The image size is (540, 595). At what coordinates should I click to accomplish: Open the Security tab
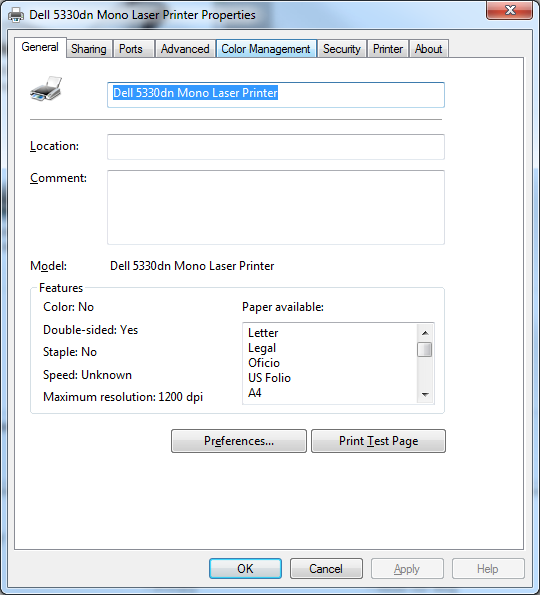tap(342, 49)
